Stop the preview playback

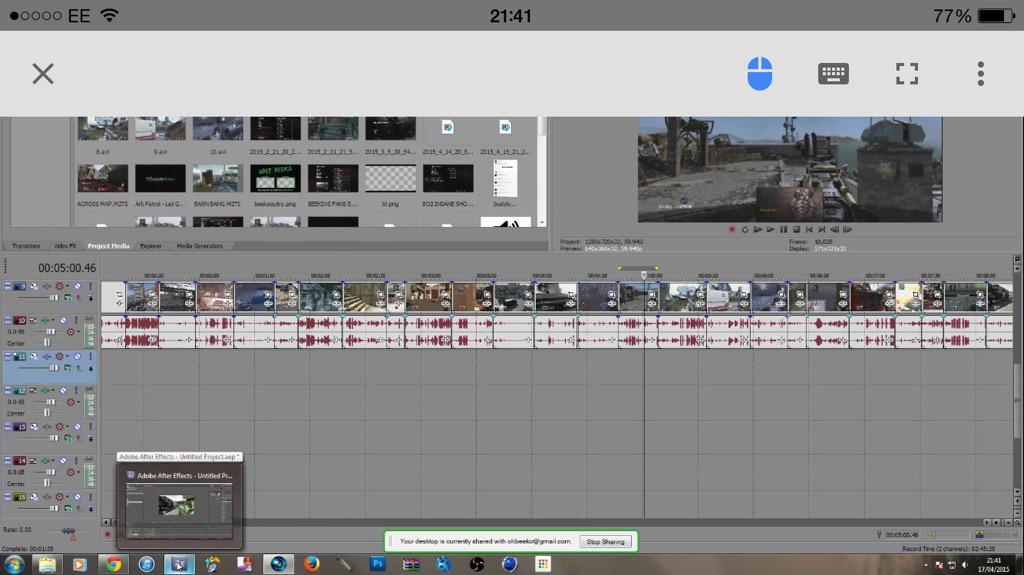point(796,229)
